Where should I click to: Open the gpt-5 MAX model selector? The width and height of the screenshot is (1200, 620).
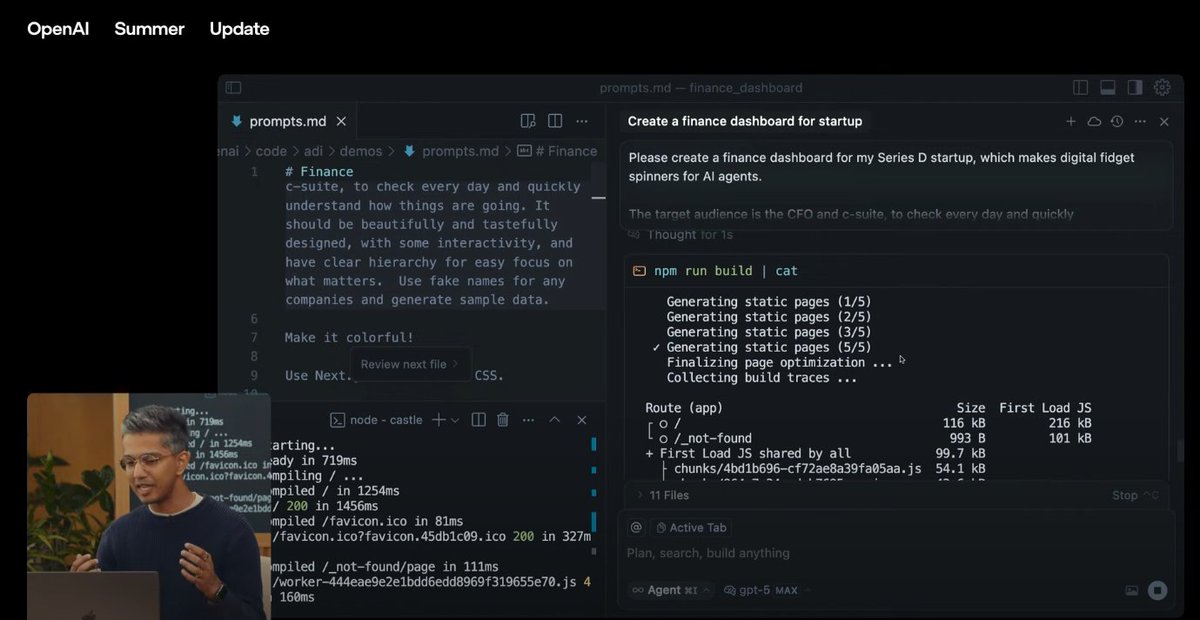tap(767, 590)
